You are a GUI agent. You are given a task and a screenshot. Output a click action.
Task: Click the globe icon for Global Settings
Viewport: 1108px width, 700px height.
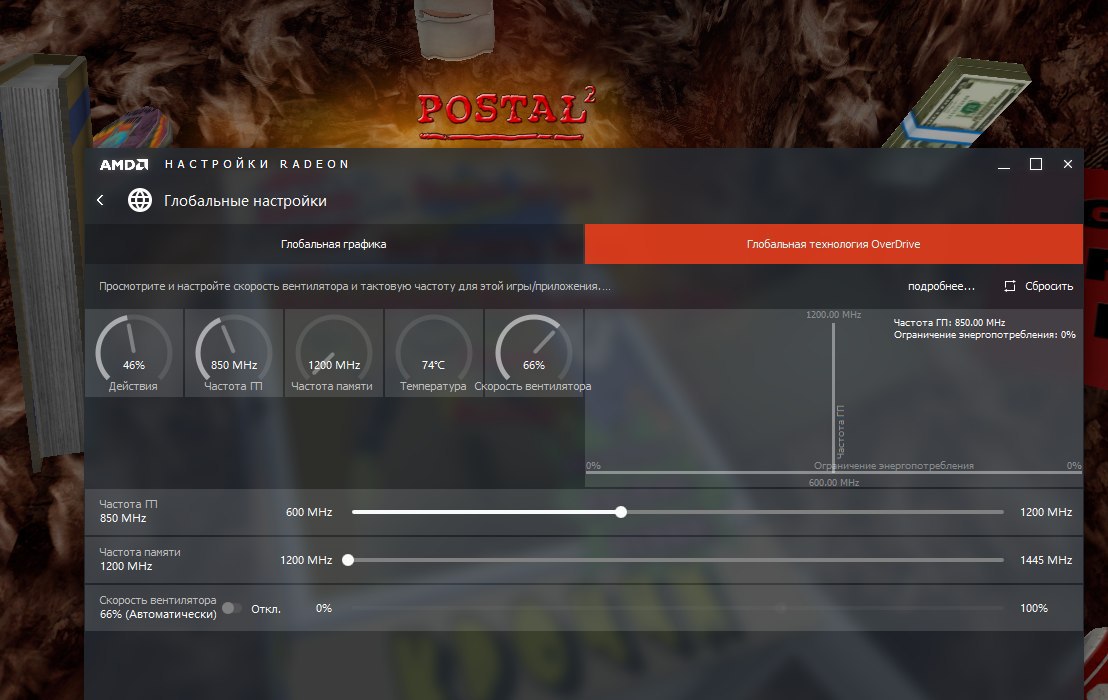[x=140, y=201]
